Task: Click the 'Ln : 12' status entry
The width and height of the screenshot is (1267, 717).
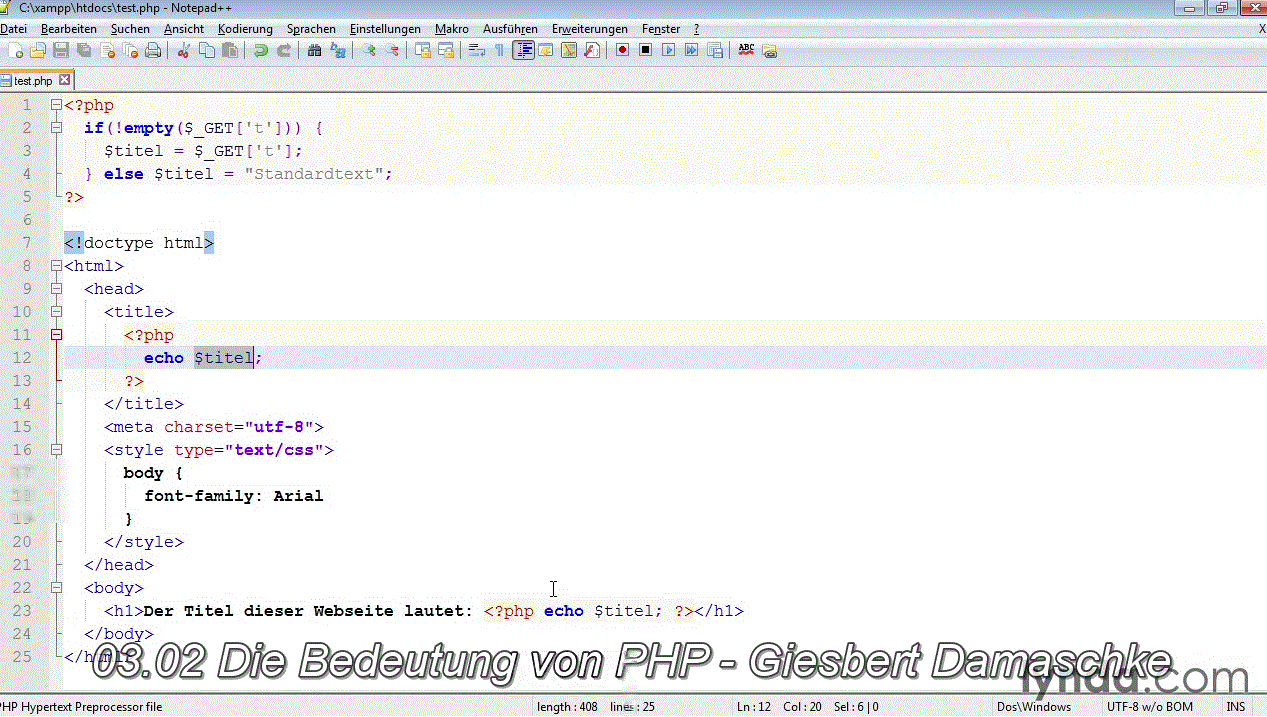Action: coord(754,707)
